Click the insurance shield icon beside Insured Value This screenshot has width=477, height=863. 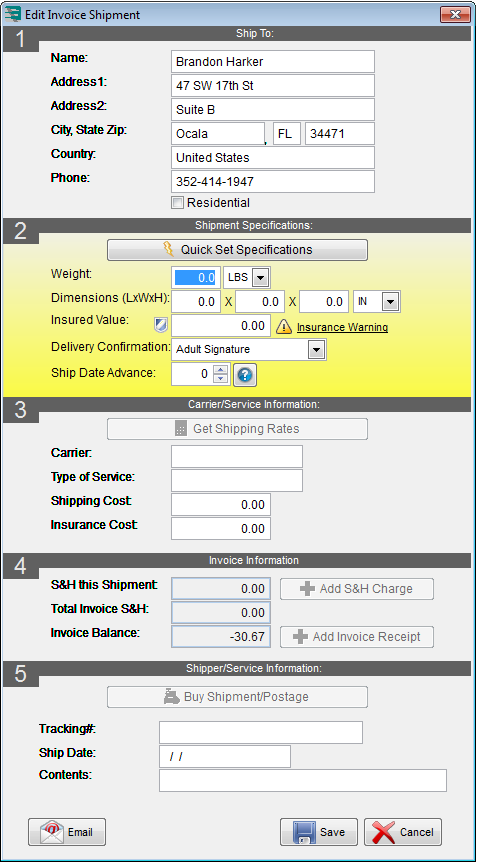coord(160,327)
